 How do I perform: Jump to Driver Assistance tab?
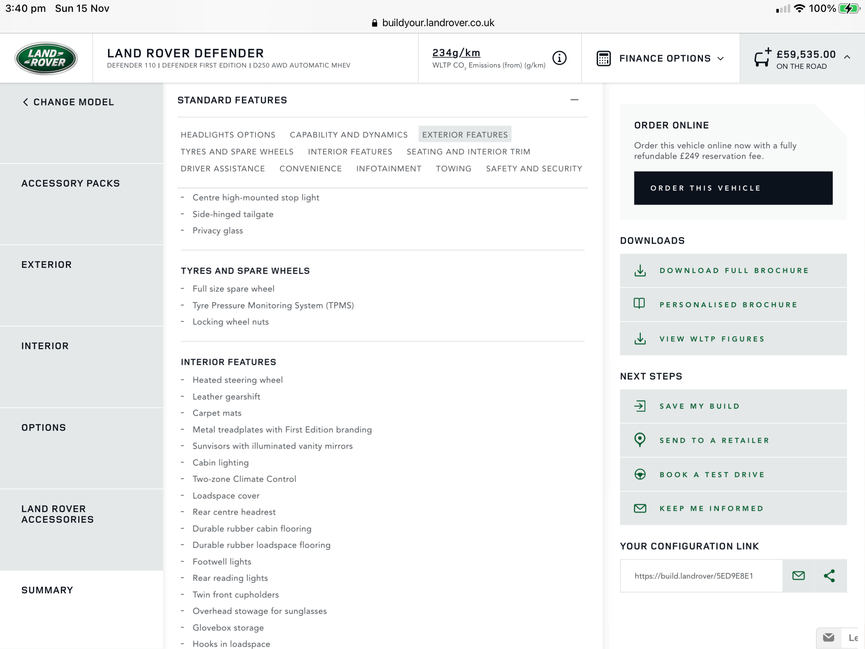click(223, 168)
